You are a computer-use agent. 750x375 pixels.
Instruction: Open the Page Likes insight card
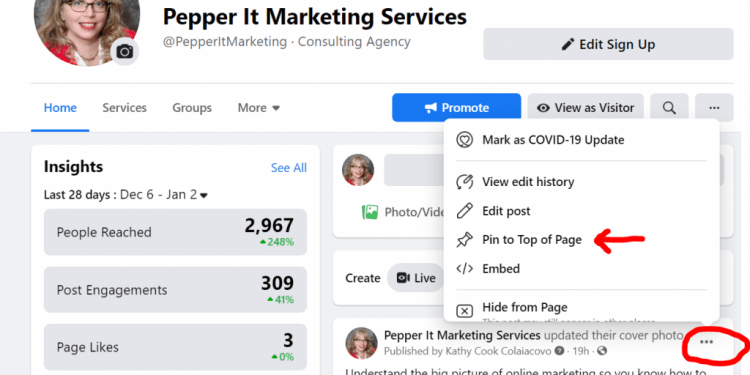[175, 347]
